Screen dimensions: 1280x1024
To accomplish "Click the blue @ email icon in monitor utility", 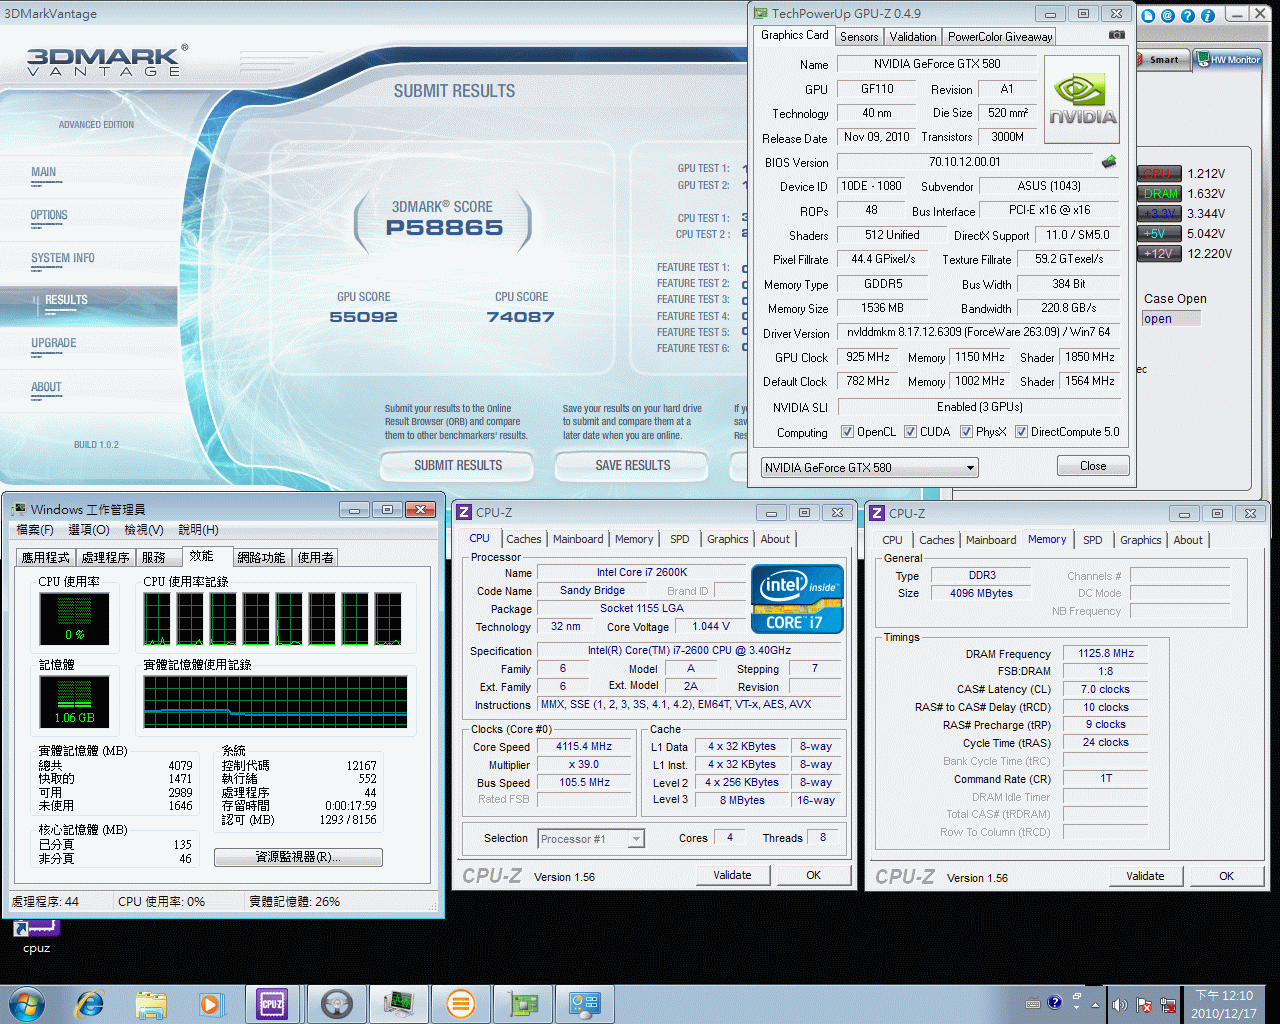I will click(x=1167, y=15).
